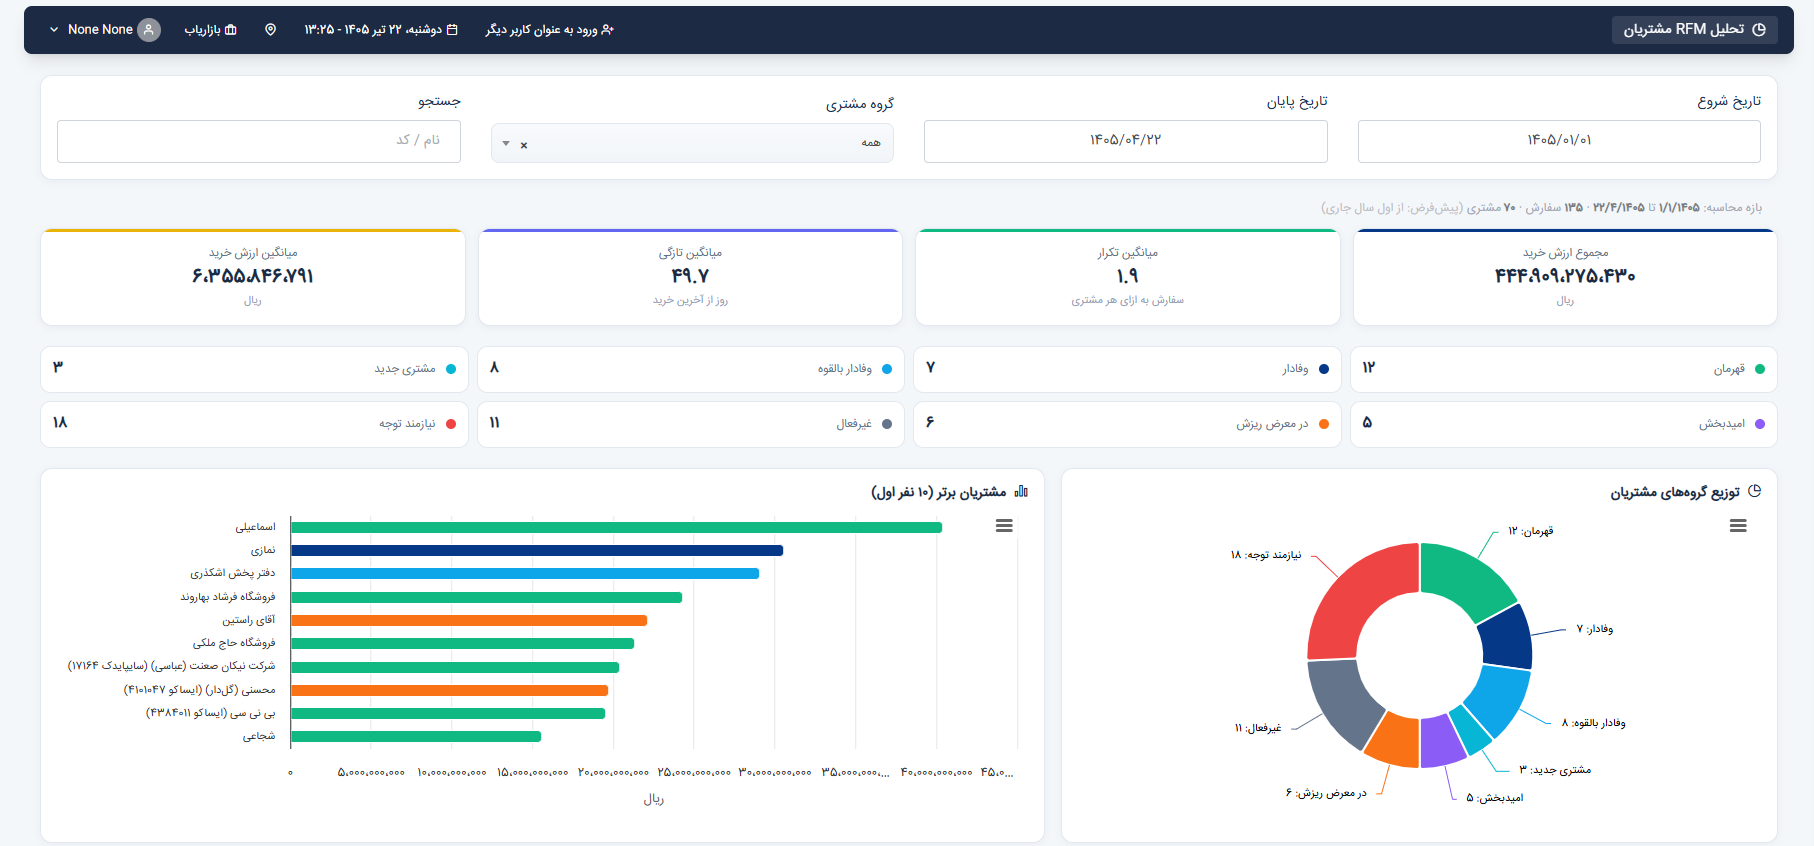Image resolution: width=1814 pixels, height=846 pixels.
Task: Select the وفادار بالقوه segment tile
Action: (x=691, y=369)
